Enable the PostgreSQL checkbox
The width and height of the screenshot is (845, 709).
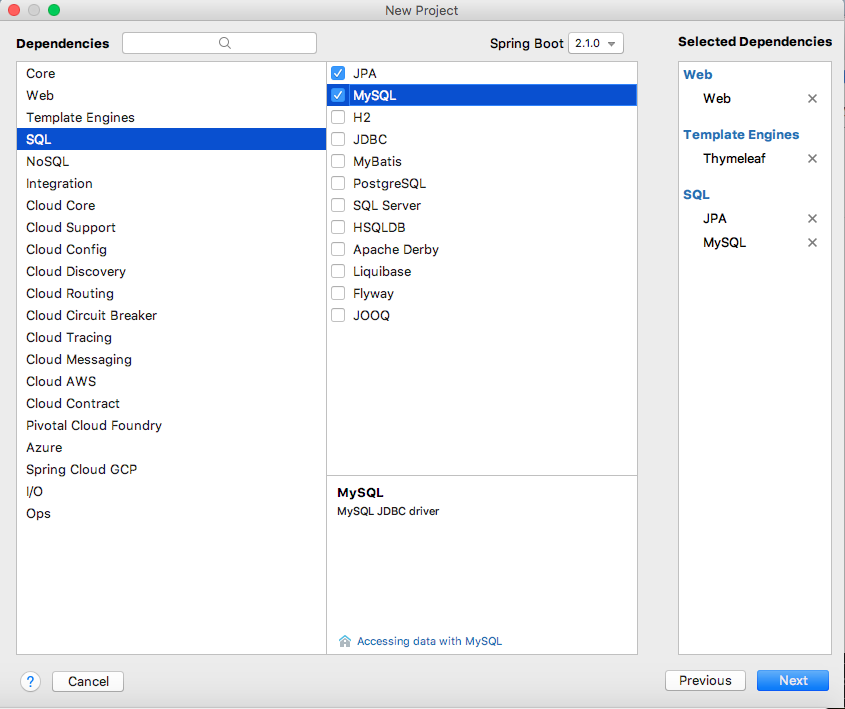tap(338, 183)
